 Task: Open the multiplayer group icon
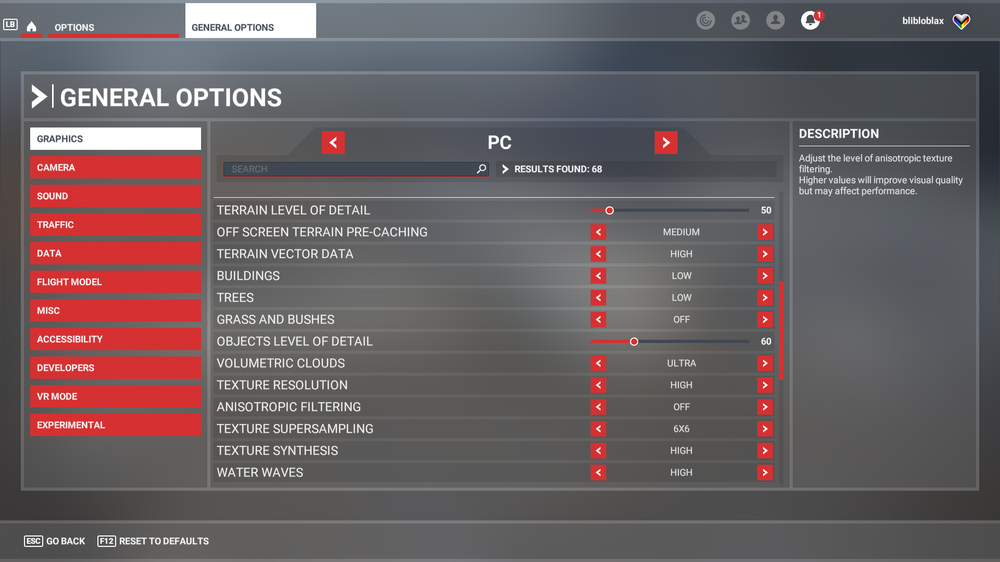tap(740, 20)
